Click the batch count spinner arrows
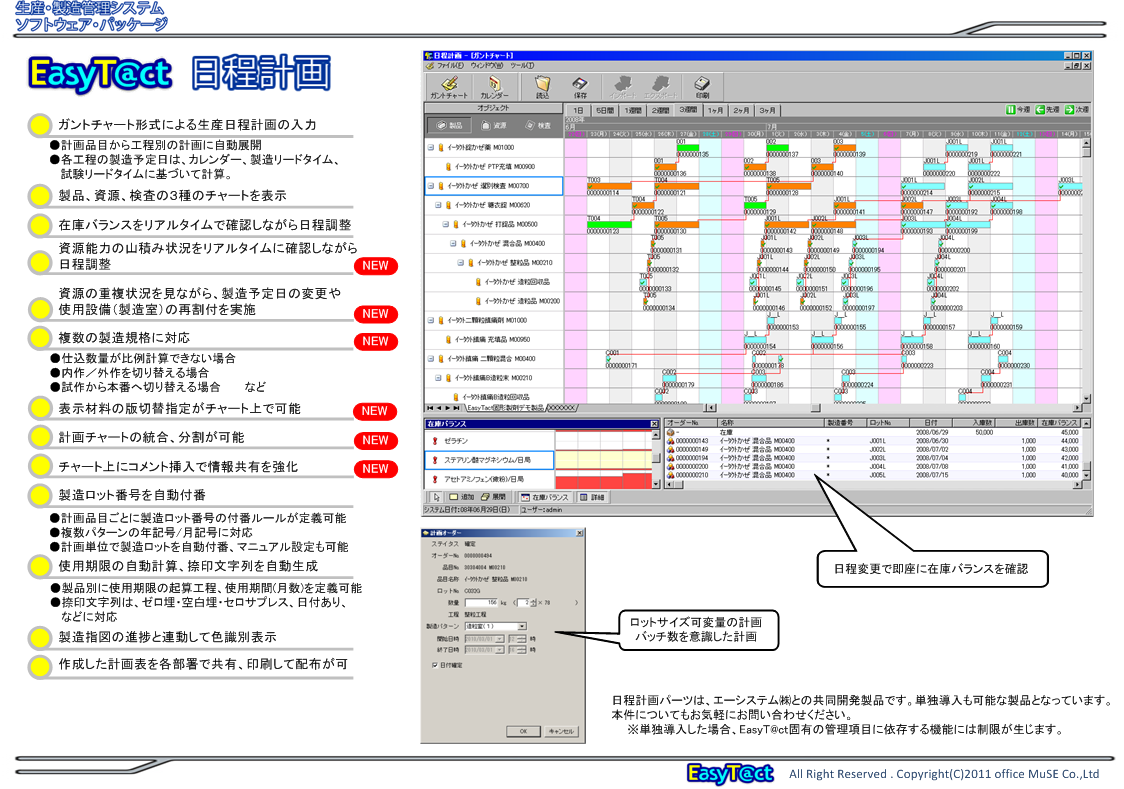 click(x=533, y=603)
